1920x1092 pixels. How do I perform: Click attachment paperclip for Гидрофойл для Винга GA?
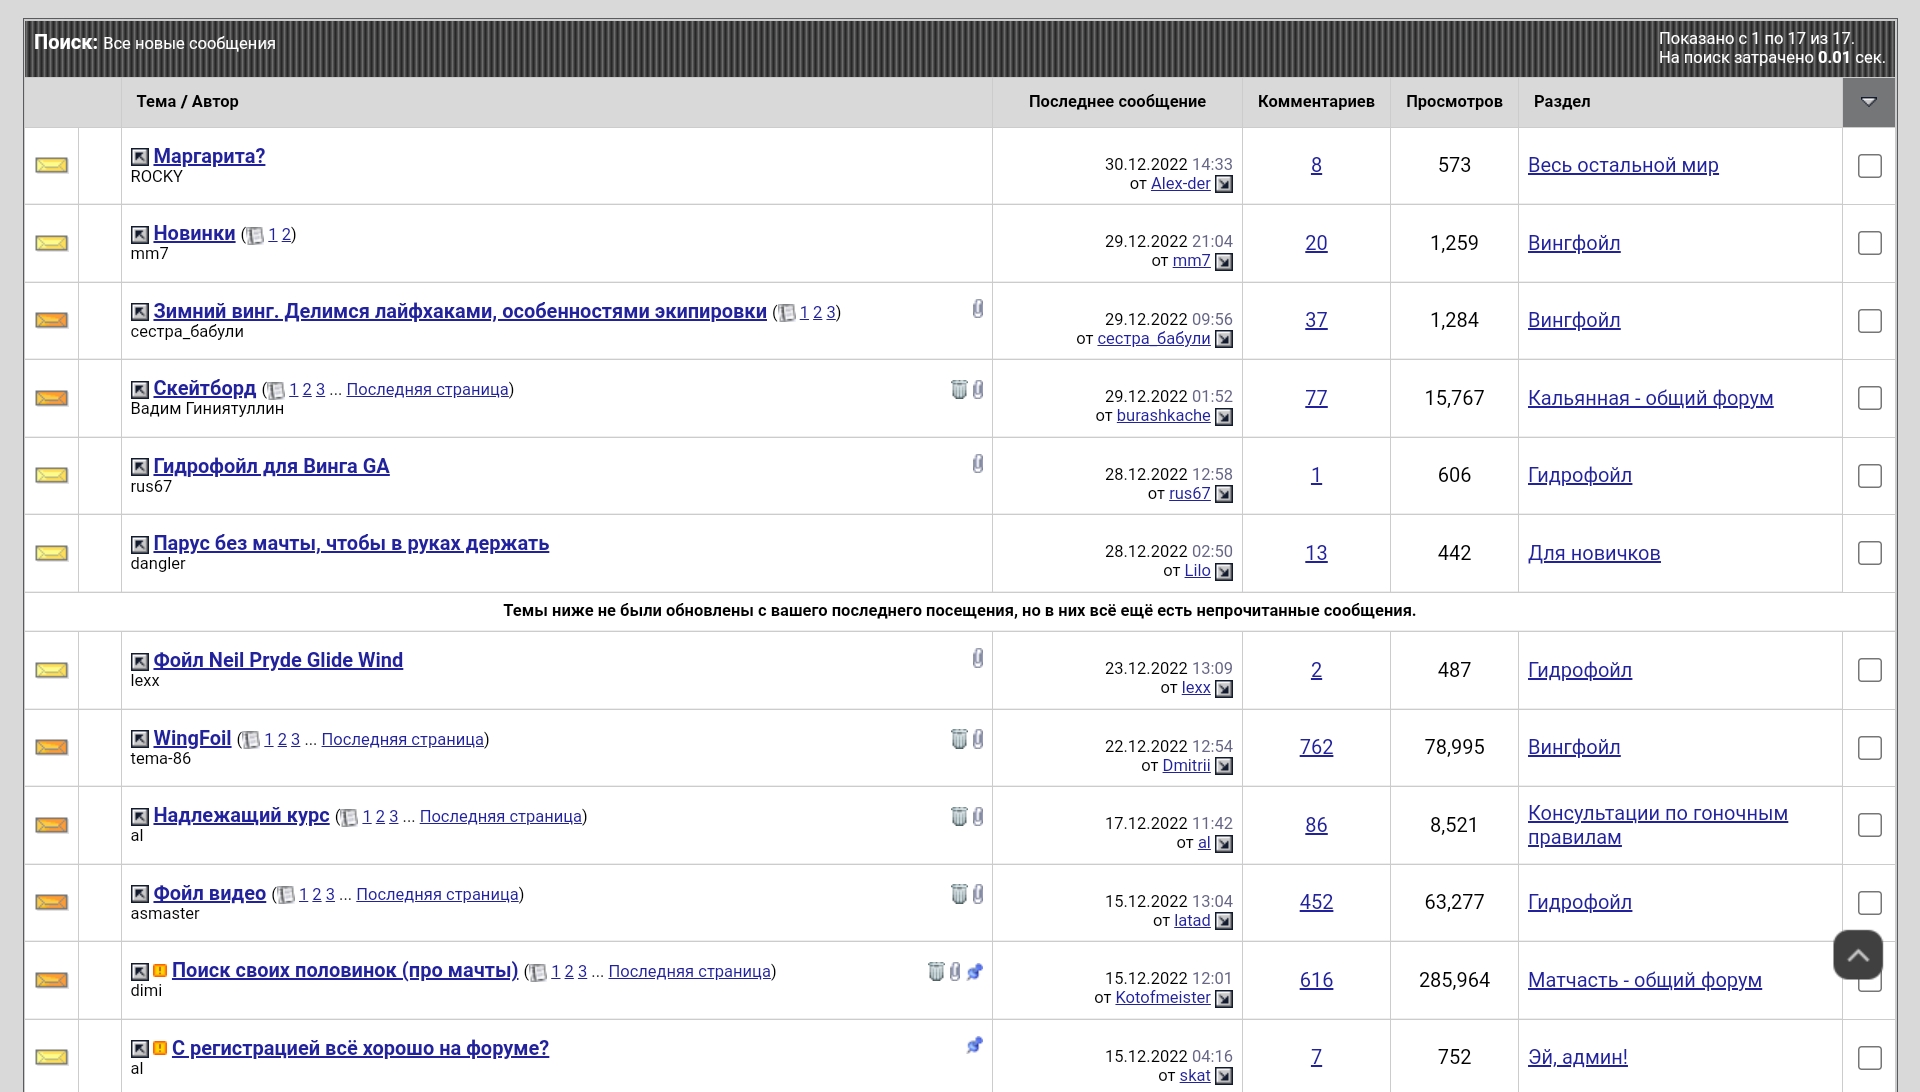point(978,464)
